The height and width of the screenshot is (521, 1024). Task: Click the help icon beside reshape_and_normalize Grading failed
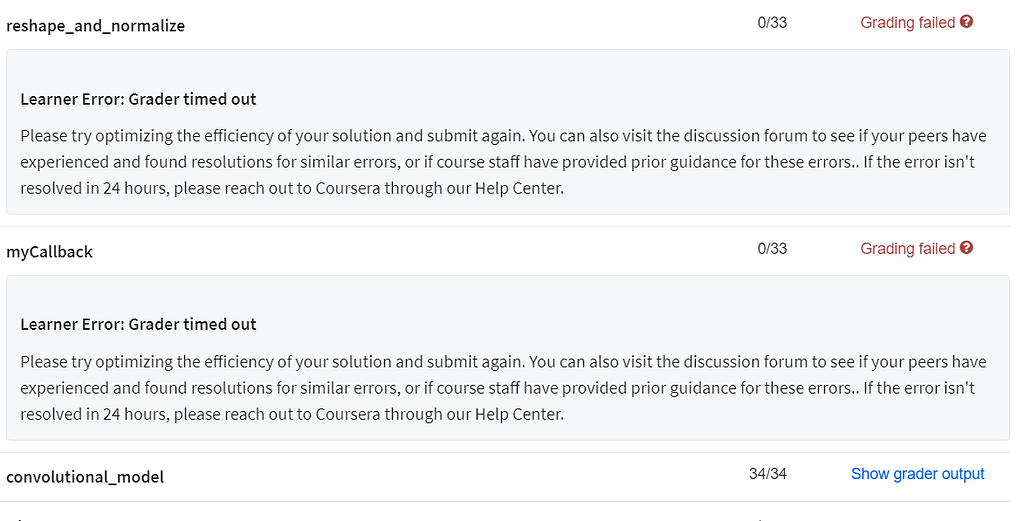[966, 22]
